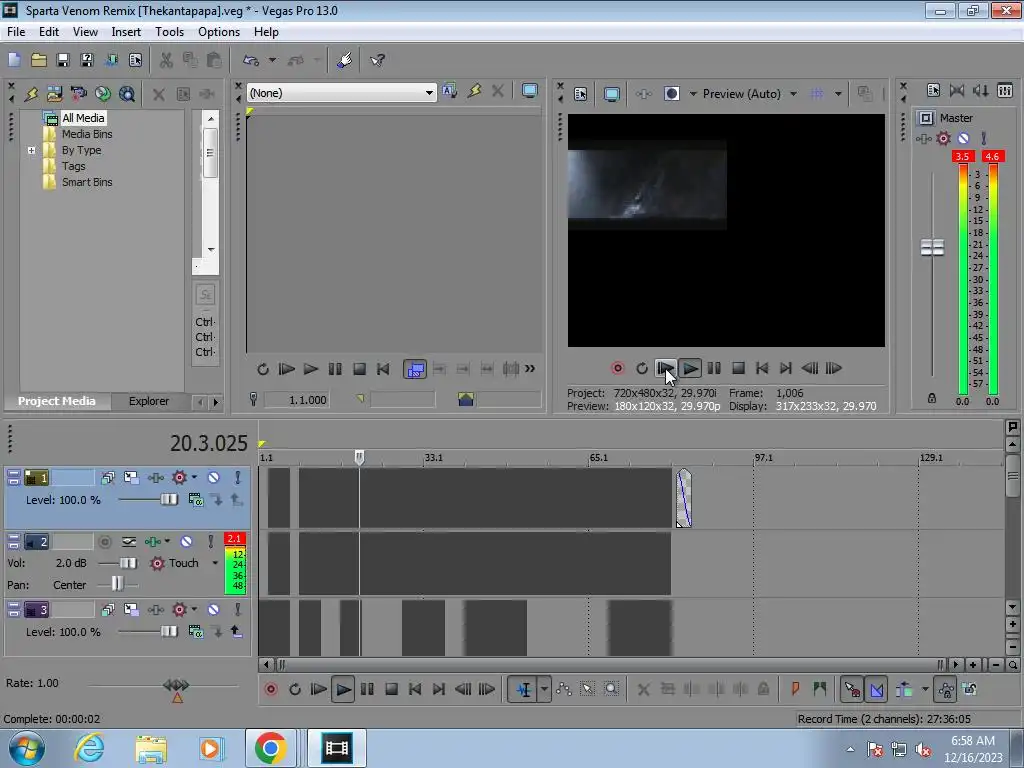
Task: Open a project with the Open folder icon
Action: [39, 60]
